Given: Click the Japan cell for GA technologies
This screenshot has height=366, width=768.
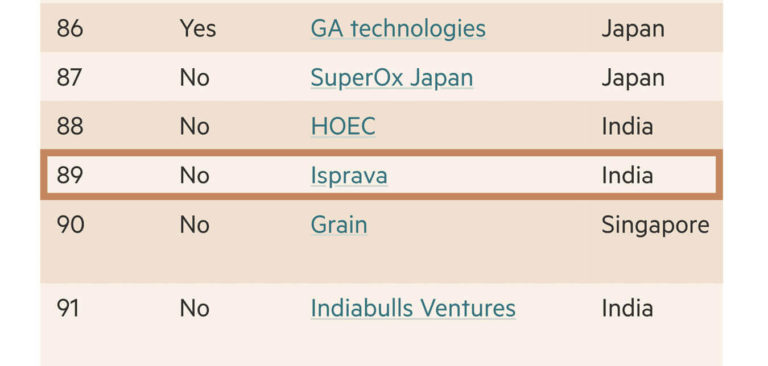Looking at the screenshot, I should pos(633,28).
